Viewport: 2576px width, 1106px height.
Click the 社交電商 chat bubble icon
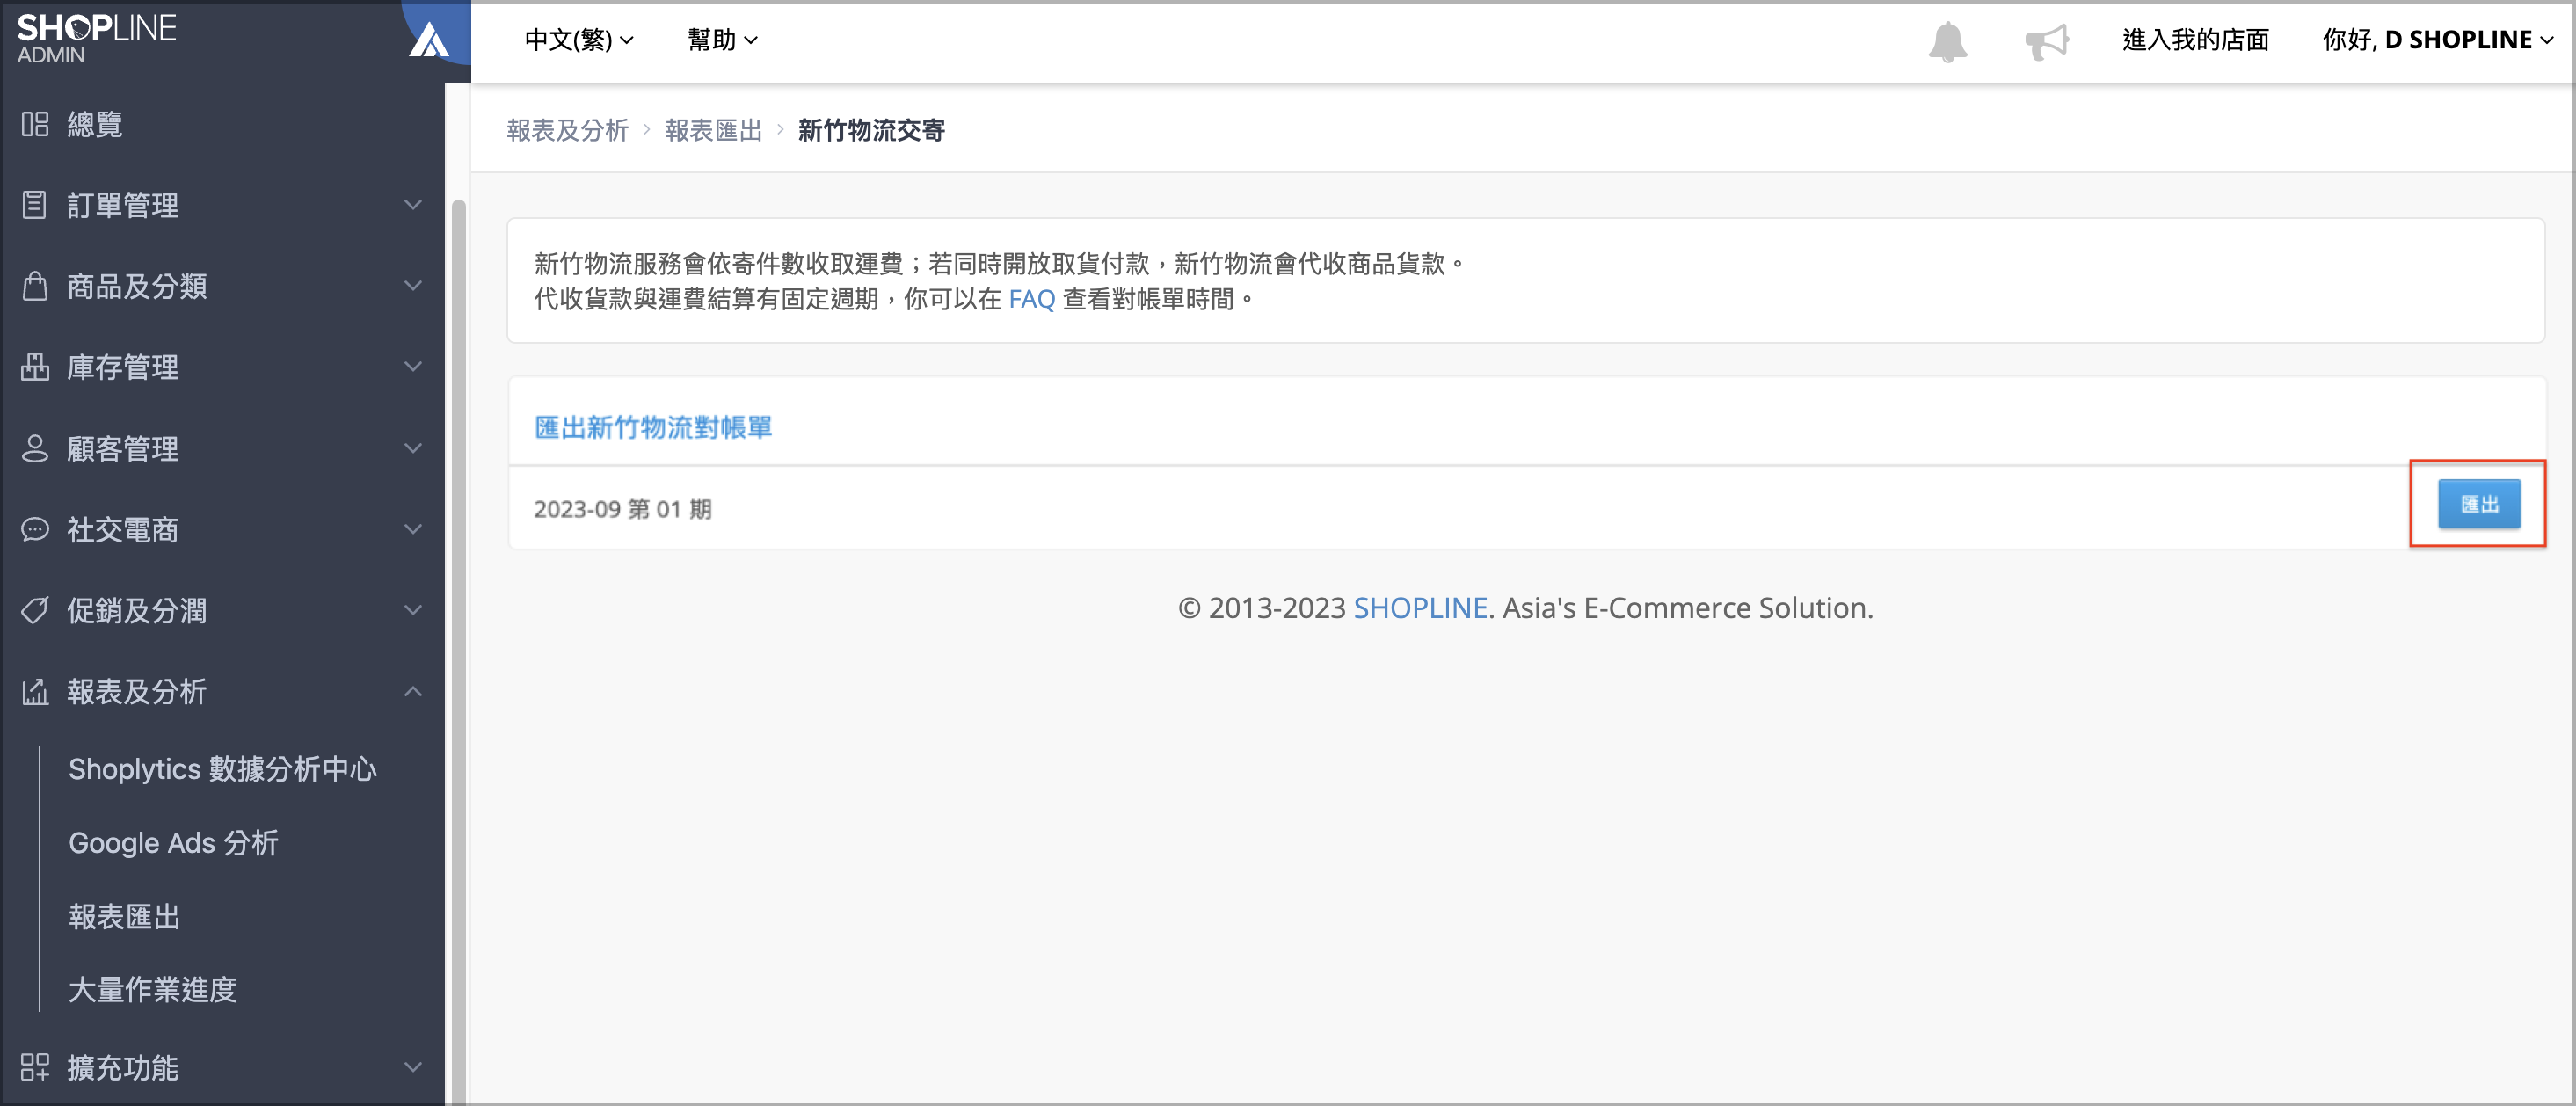point(35,529)
